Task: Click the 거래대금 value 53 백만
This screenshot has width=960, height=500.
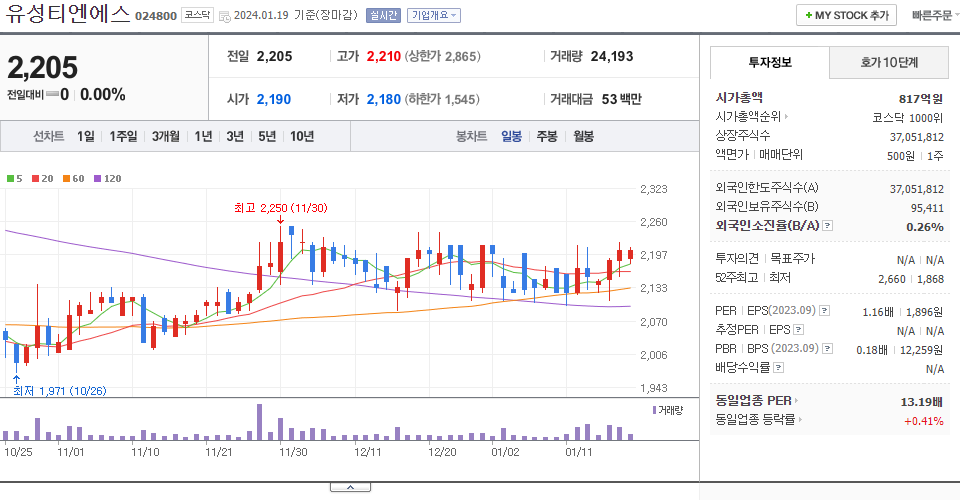Action: 621,99
